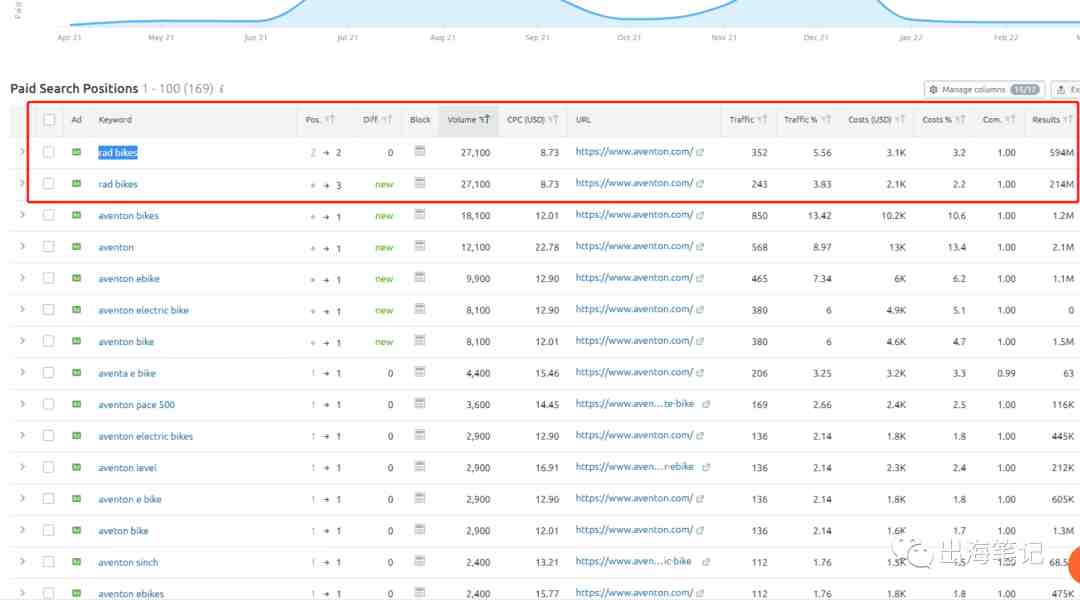Sort by the Traffic column sort icon

click(762, 120)
